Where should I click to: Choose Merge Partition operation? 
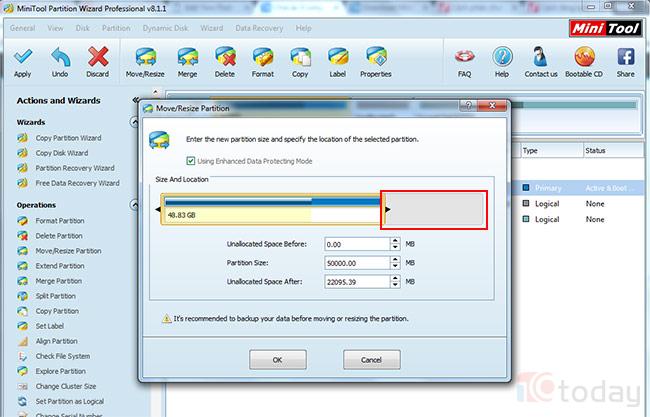pyautogui.click(x=58, y=281)
